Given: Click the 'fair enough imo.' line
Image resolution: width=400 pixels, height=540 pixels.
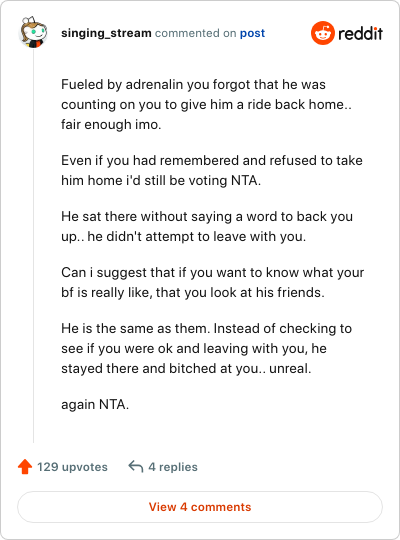Looking at the screenshot, I should coord(111,124).
